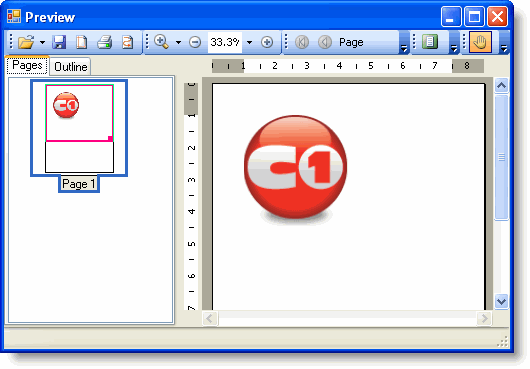Expand the Open file dropdown arrow
Image resolution: width=530 pixels, height=369 pixels.
[42, 43]
